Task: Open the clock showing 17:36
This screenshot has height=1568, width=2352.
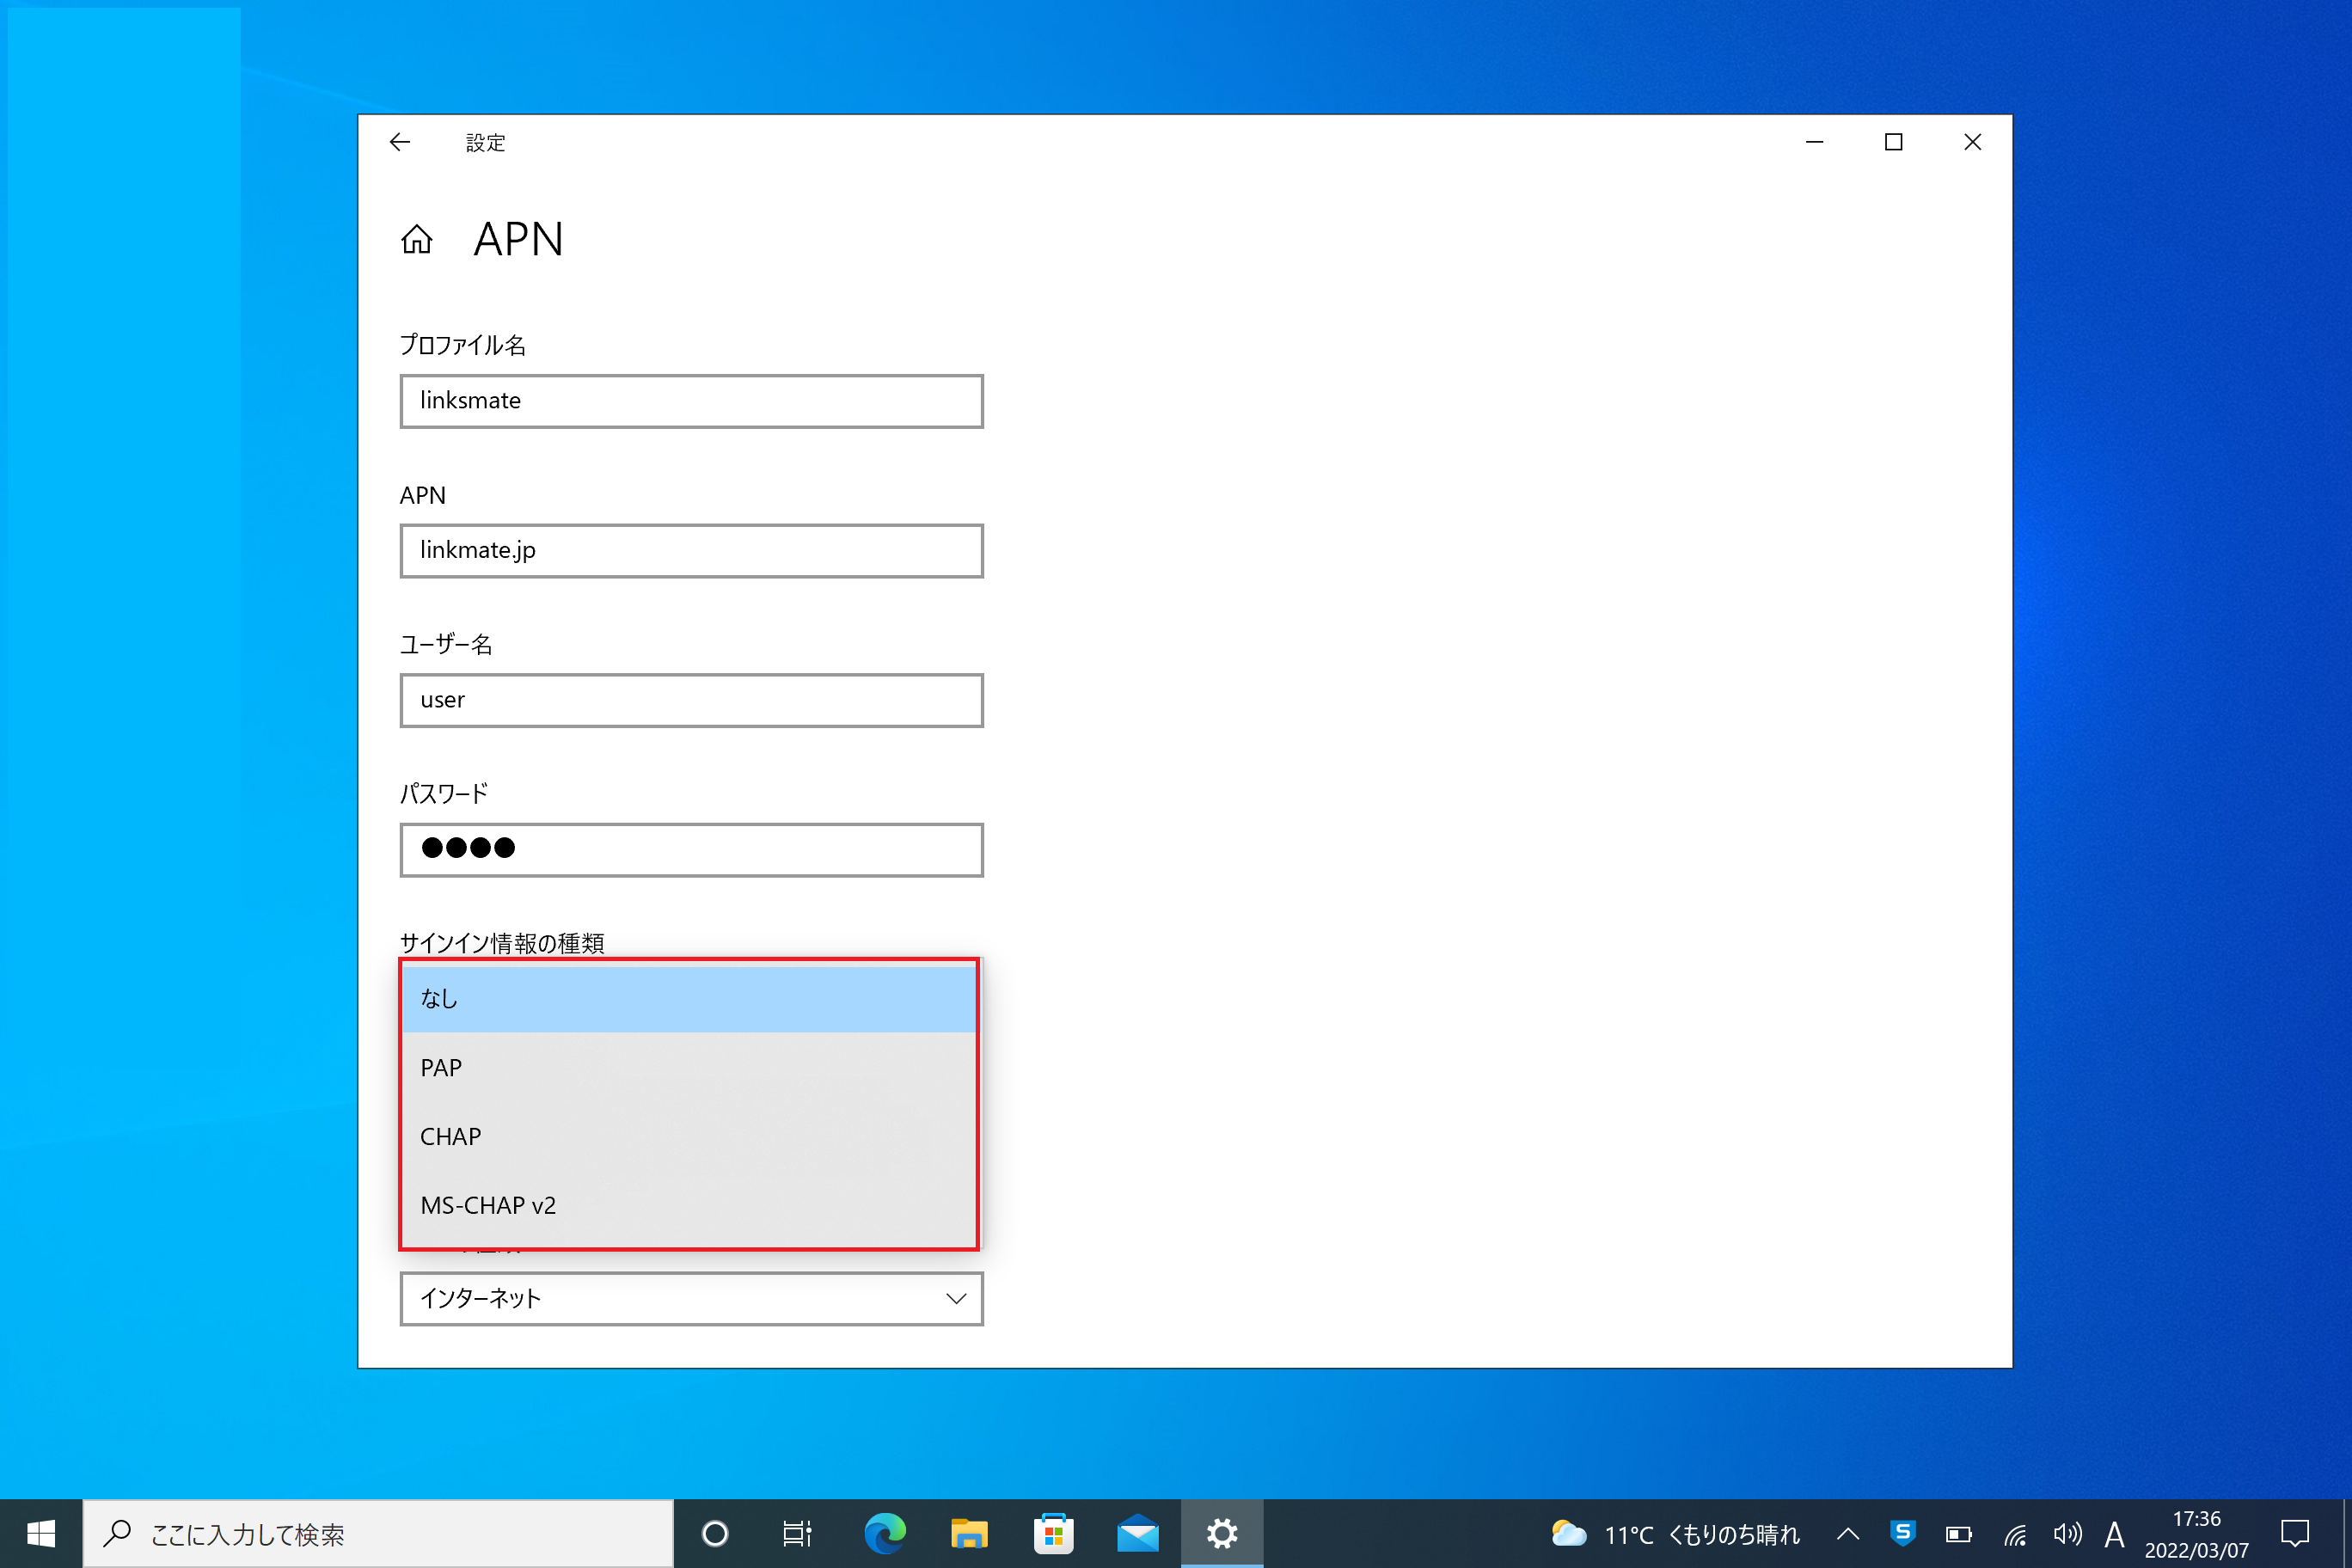Action: (2197, 1534)
